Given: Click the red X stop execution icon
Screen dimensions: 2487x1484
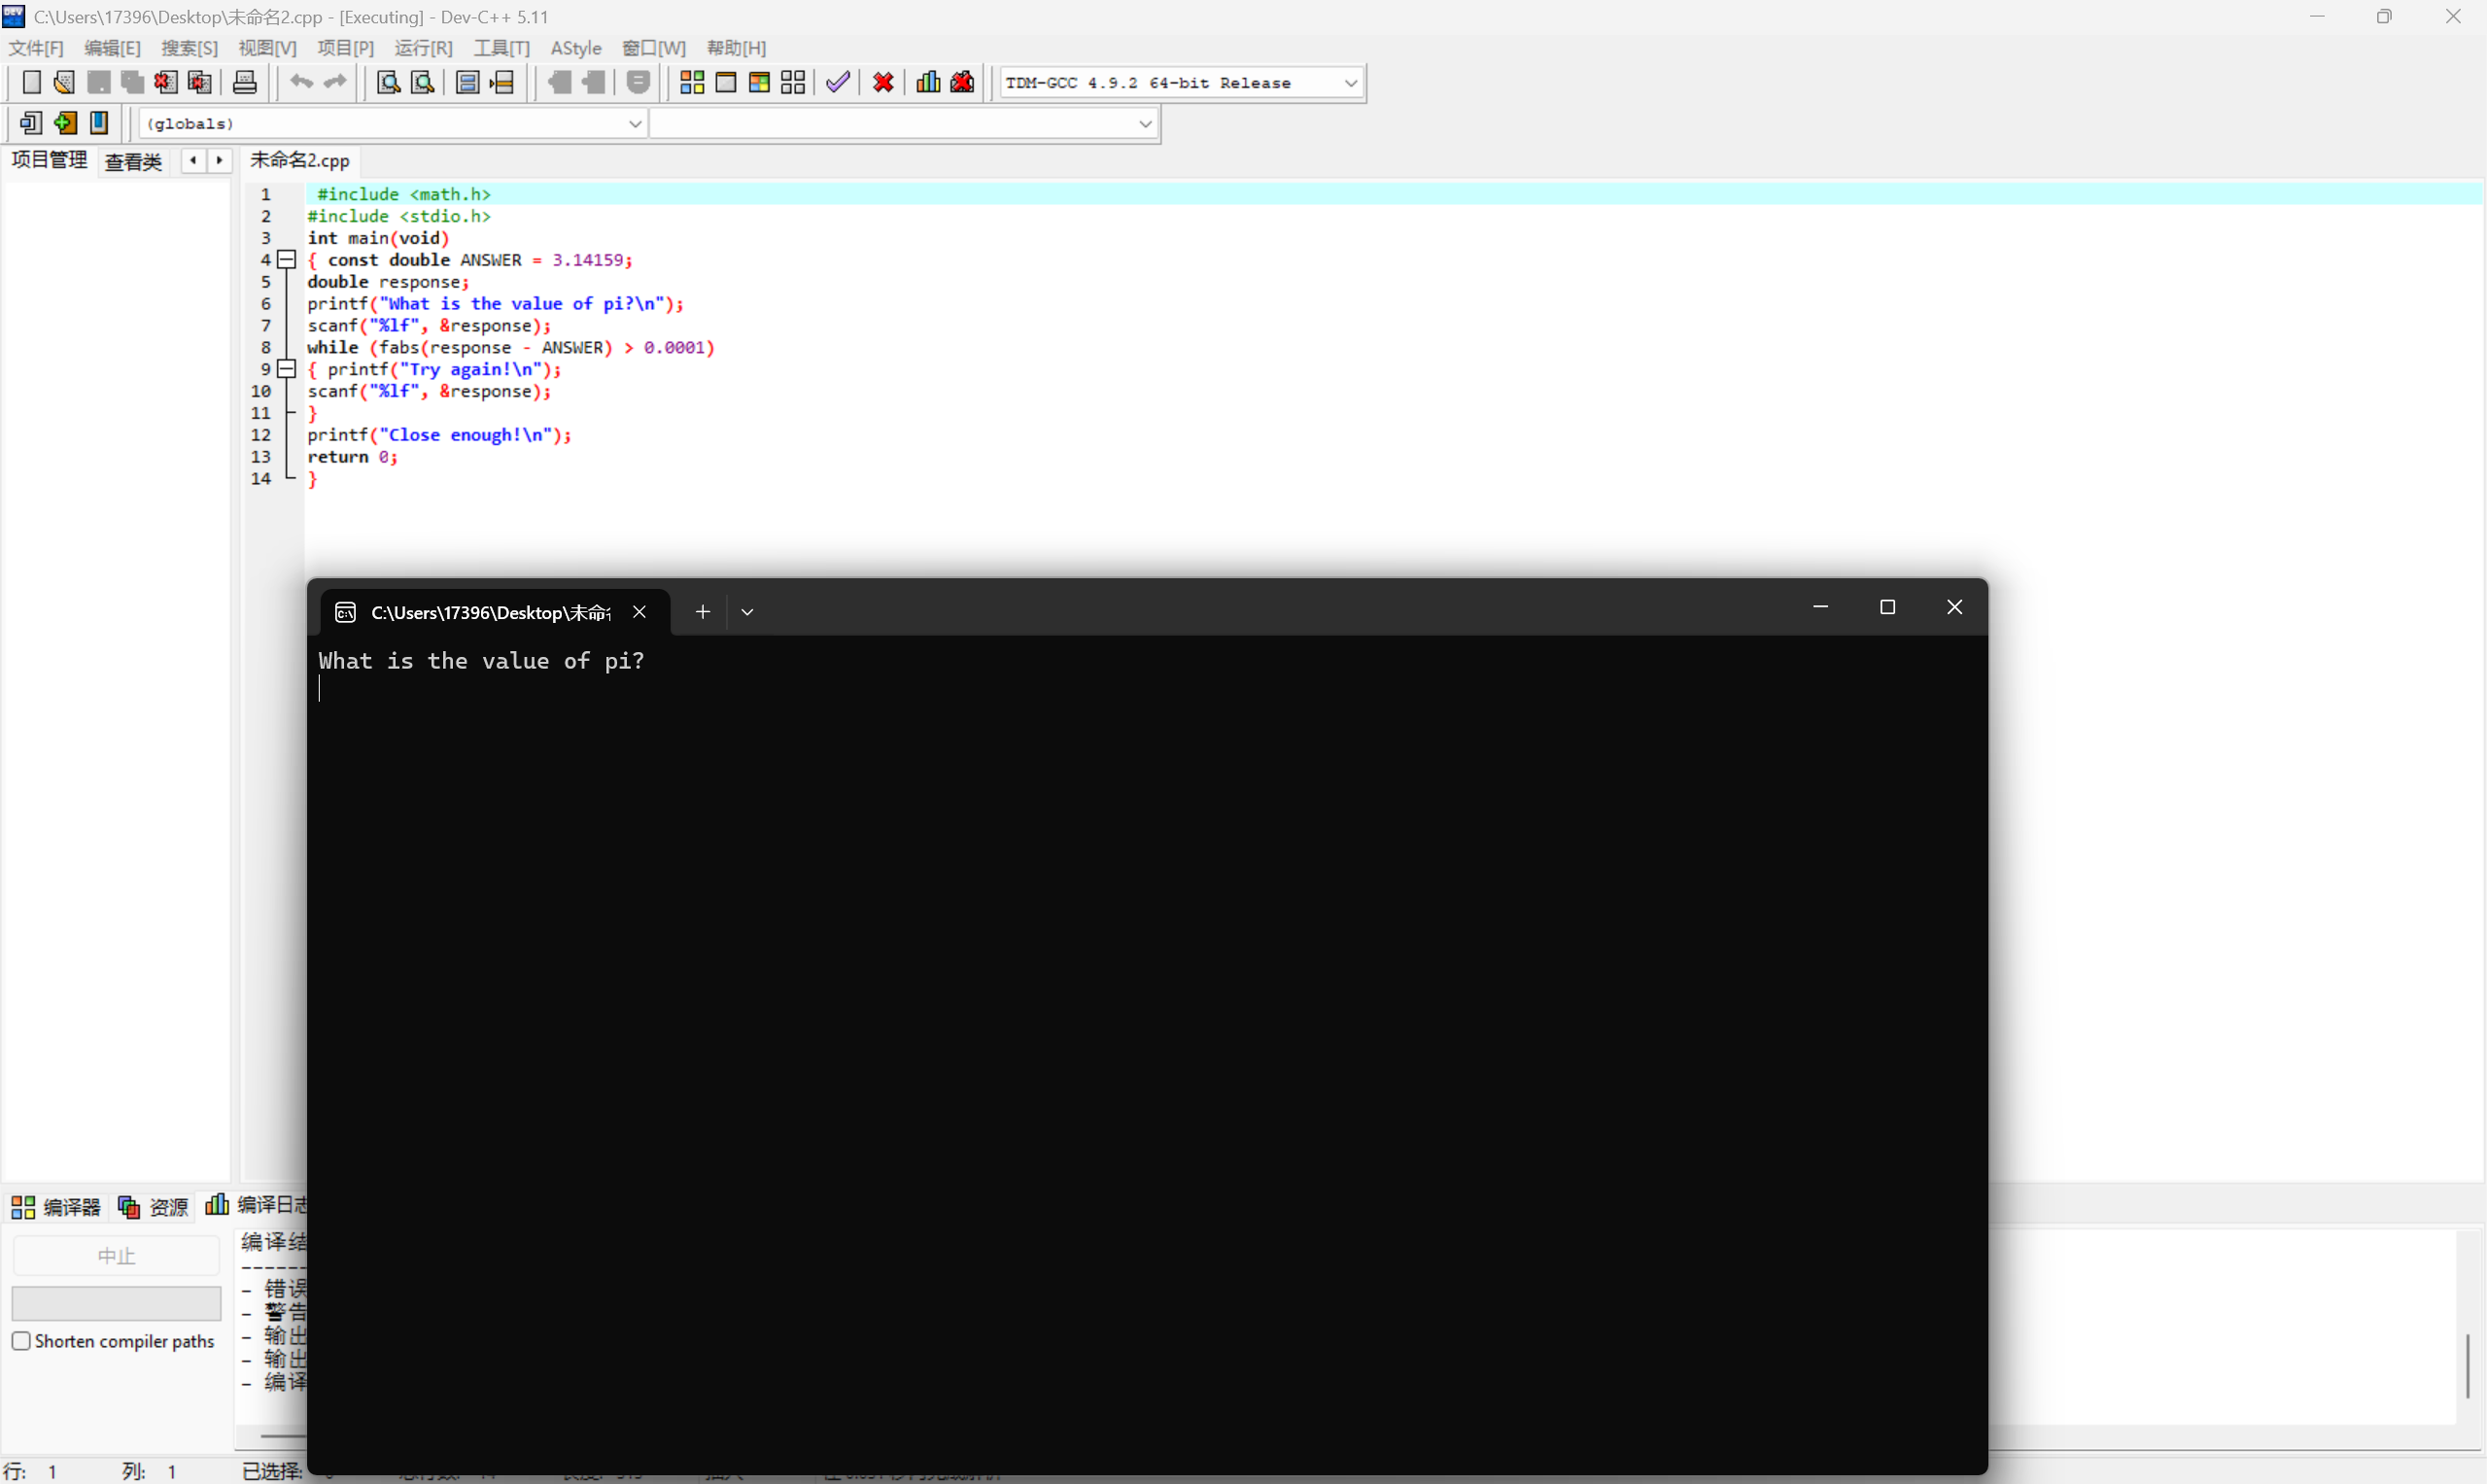Looking at the screenshot, I should coord(883,83).
